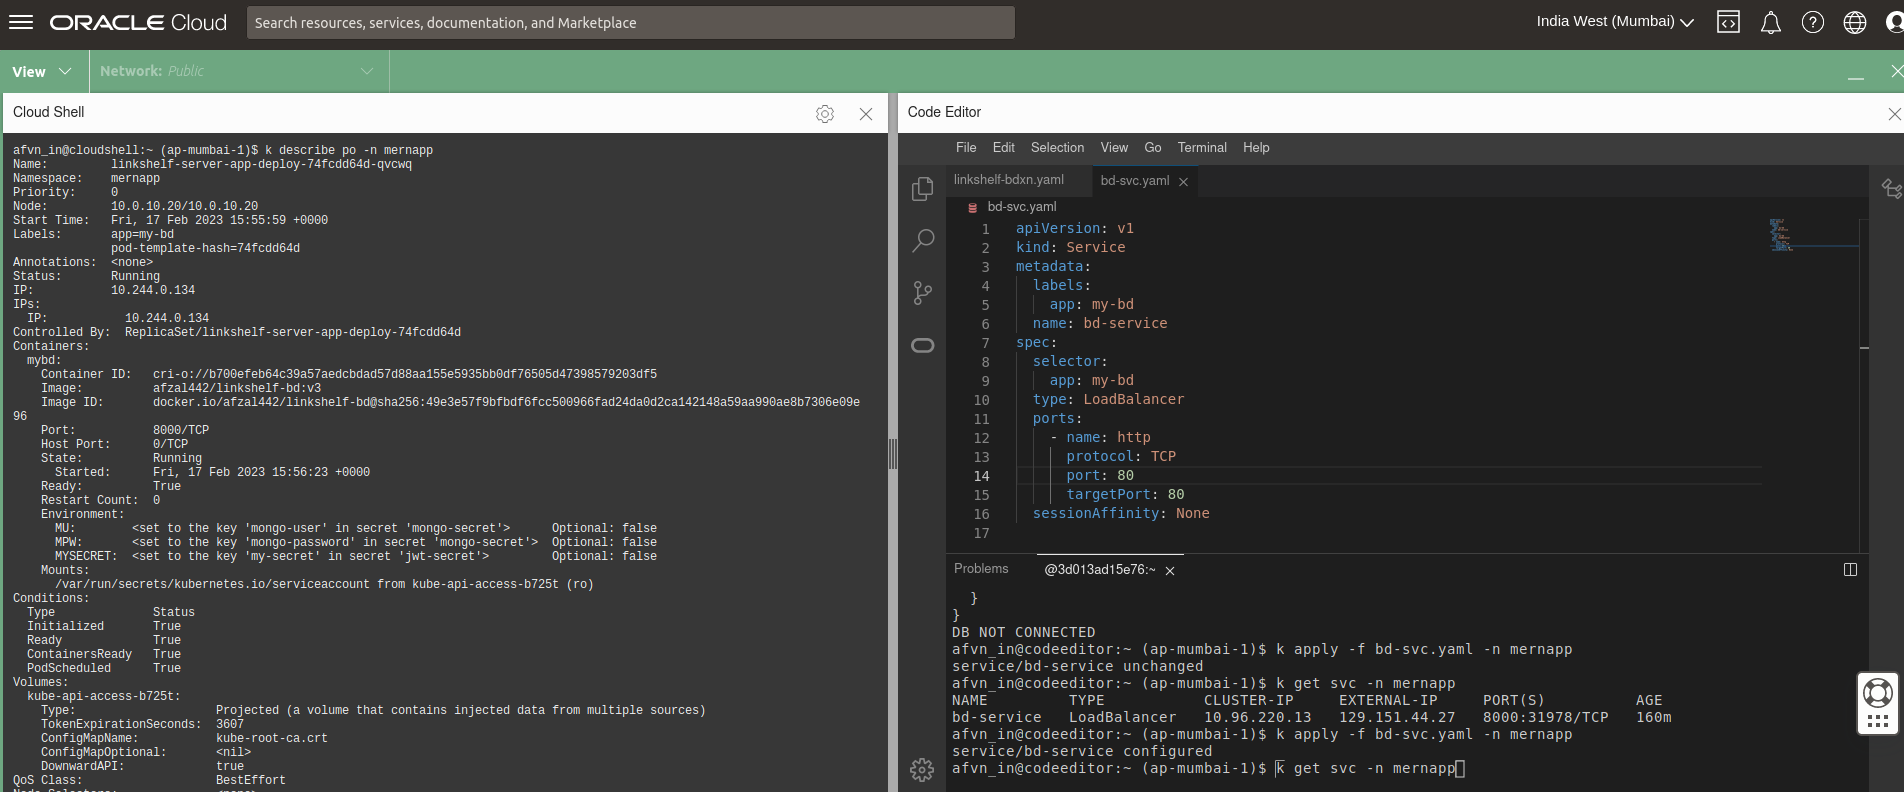Click 'sessionAffinity: None' in the editor
Screen dimensions: 1904x792
(x=1121, y=513)
